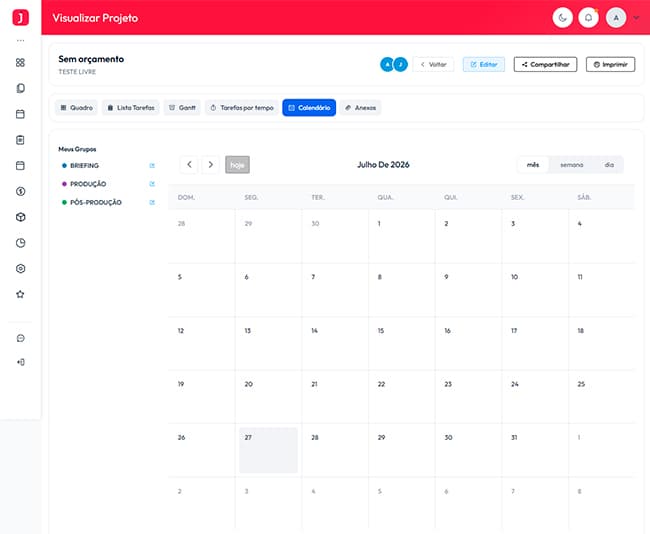The height and width of the screenshot is (534, 650).
Task: Switch to the Quadro tab
Action: [x=76, y=108]
